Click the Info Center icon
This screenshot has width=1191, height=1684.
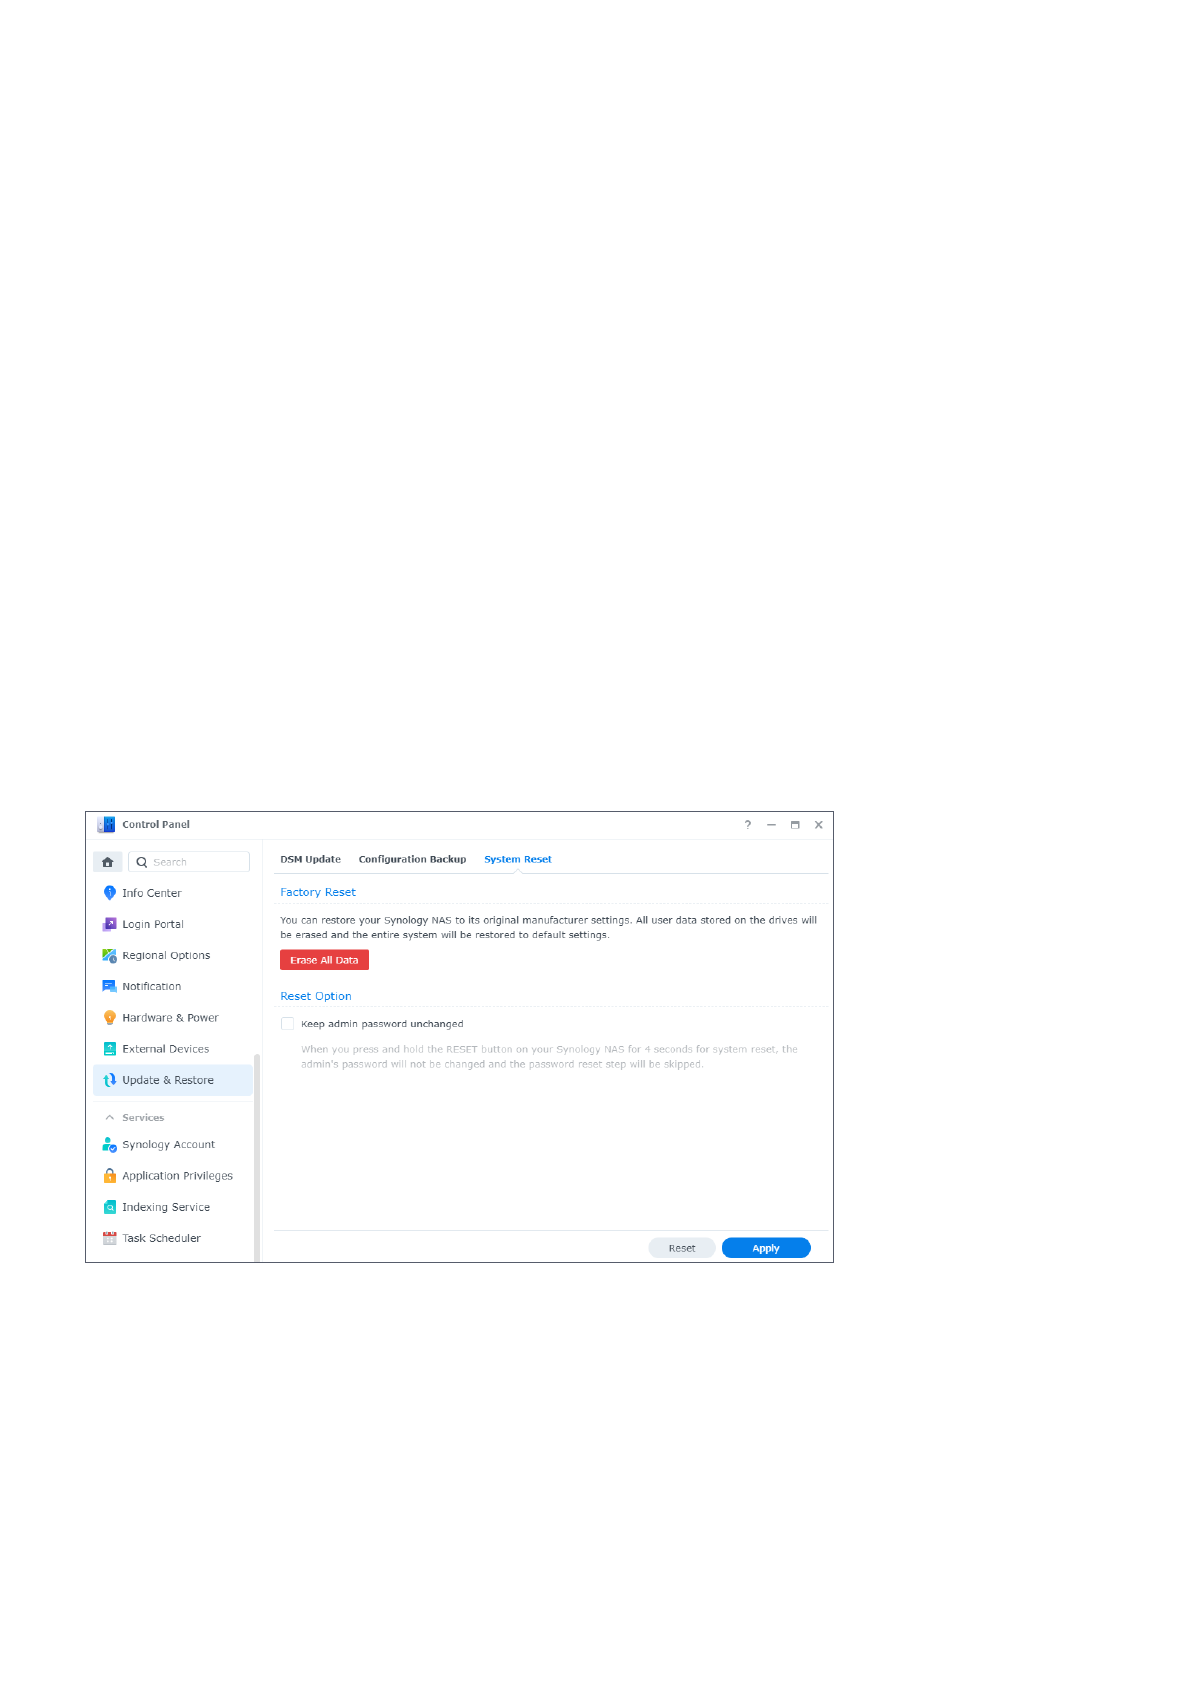point(110,893)
